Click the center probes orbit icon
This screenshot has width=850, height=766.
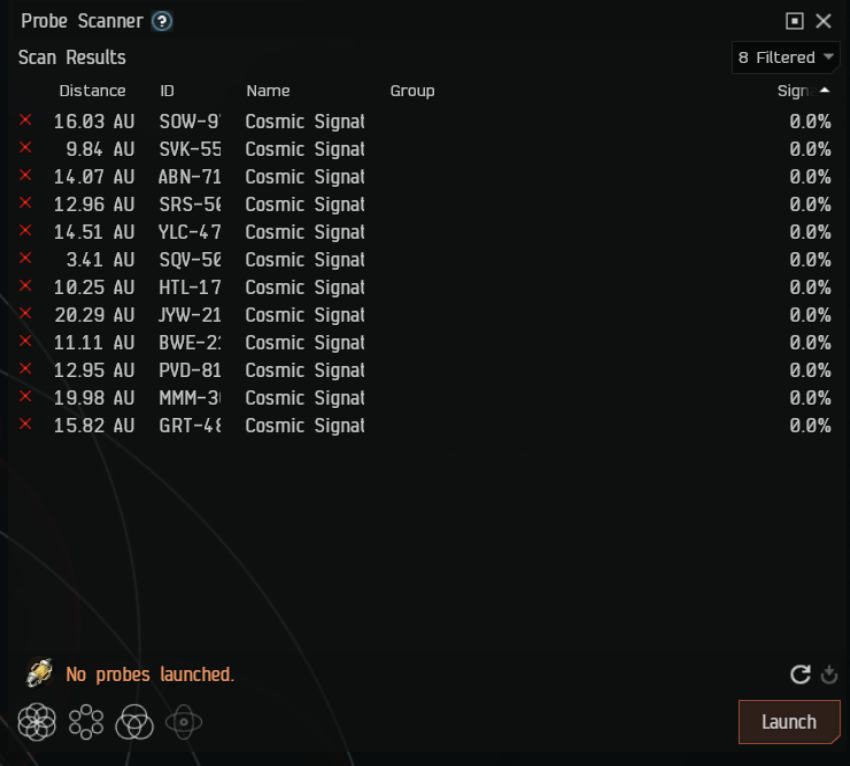pyautogui.click(x=184, y=722)
